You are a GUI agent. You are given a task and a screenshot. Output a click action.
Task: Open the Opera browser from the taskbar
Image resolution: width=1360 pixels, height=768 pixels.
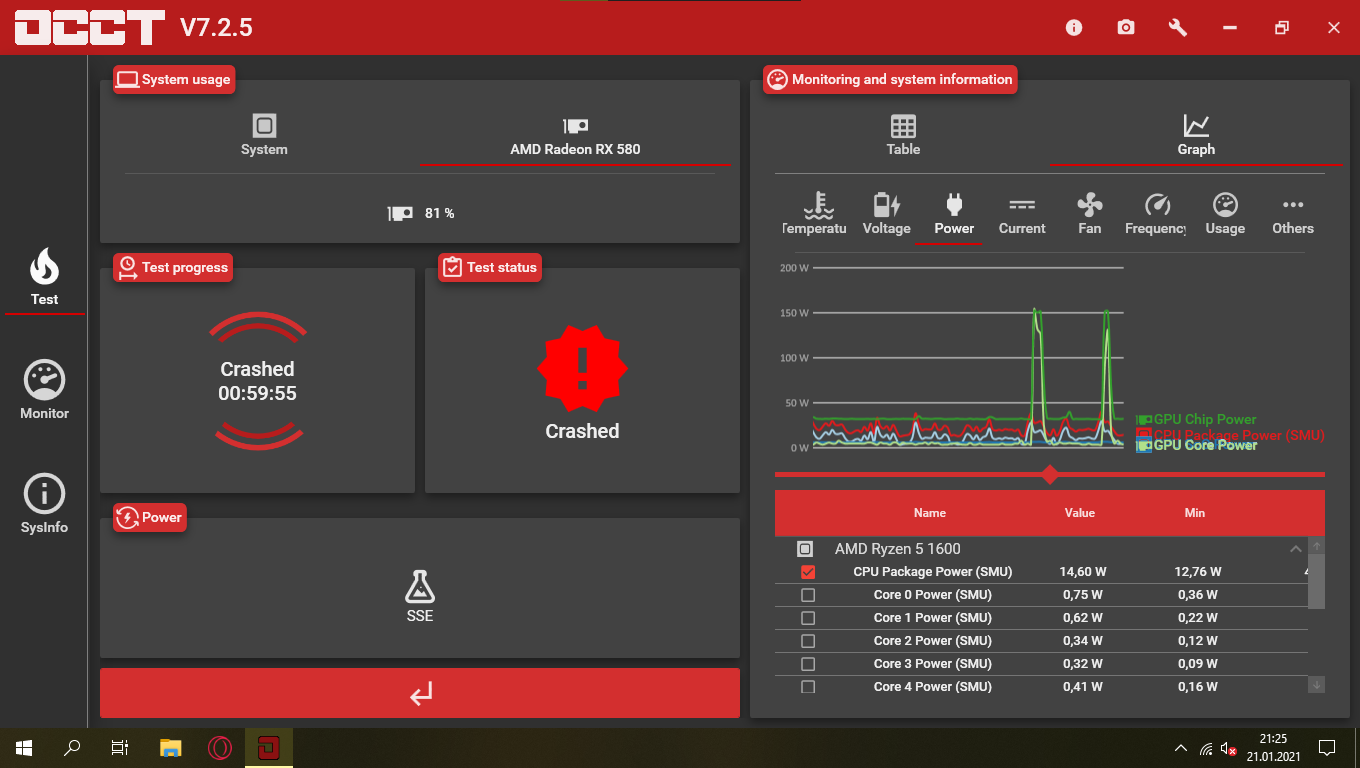(220, 748)
